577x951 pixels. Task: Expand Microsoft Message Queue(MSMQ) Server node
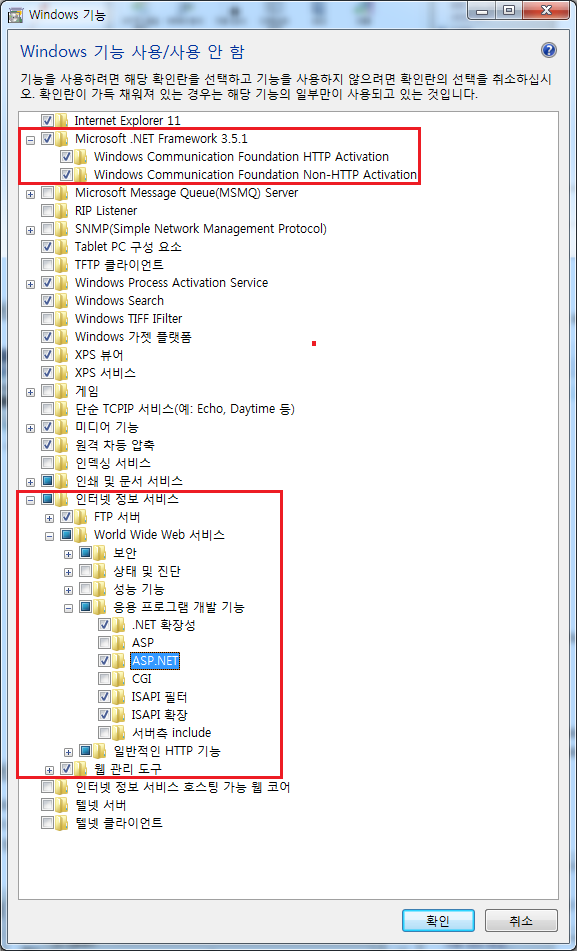point(30,193)
